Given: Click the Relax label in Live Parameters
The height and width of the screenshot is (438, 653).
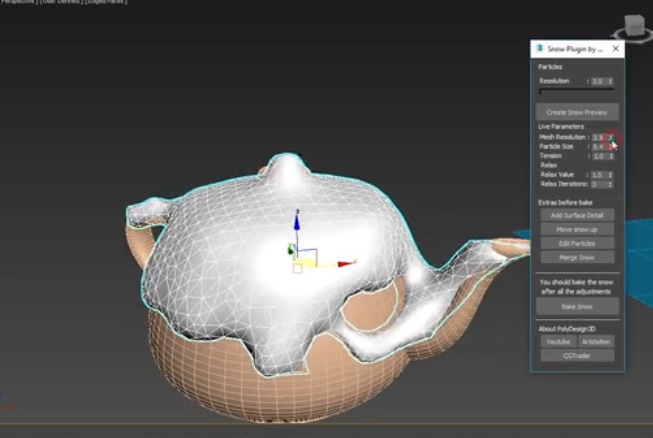Looking at the screenshot, I should click(x=548, y=165).
